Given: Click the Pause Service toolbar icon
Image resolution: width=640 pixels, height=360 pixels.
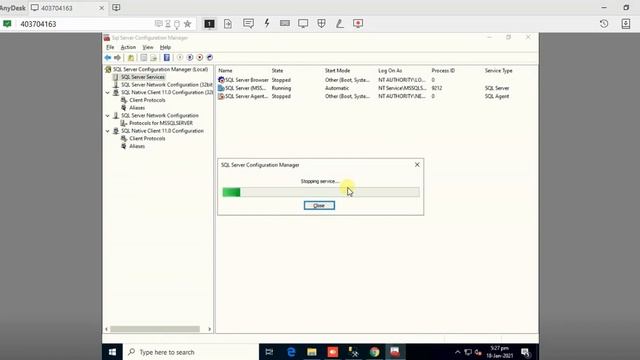Looking at the screenshot, I should point(190,58).
